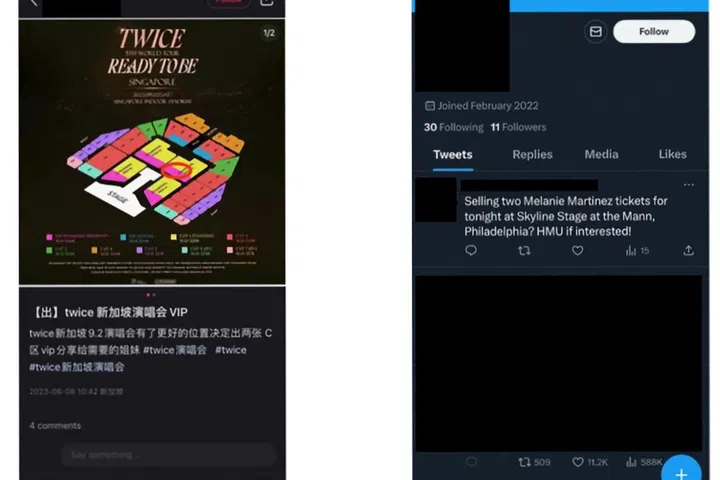Follow this Twitter profile
Image resolution: width=720 pixels, height=480 pixels.
654,32
